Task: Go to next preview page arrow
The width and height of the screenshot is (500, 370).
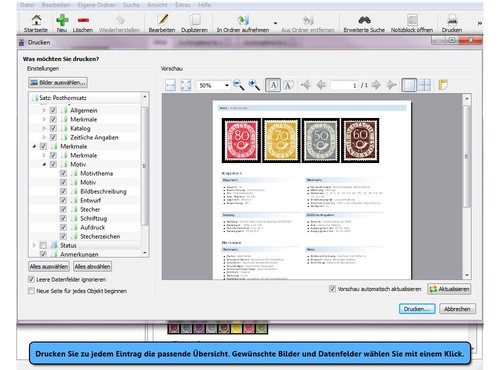Action: tap(376, 85)
